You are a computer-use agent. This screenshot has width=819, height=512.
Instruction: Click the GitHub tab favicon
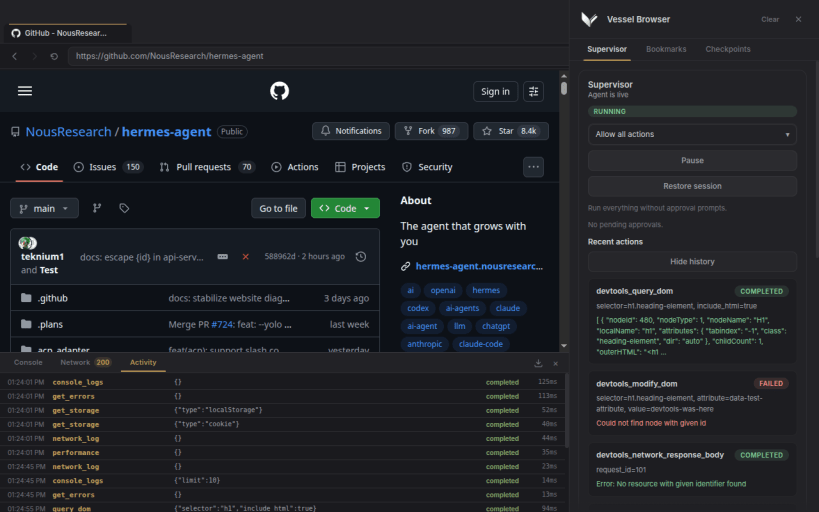pyautogui.click(x=16, y=33)
